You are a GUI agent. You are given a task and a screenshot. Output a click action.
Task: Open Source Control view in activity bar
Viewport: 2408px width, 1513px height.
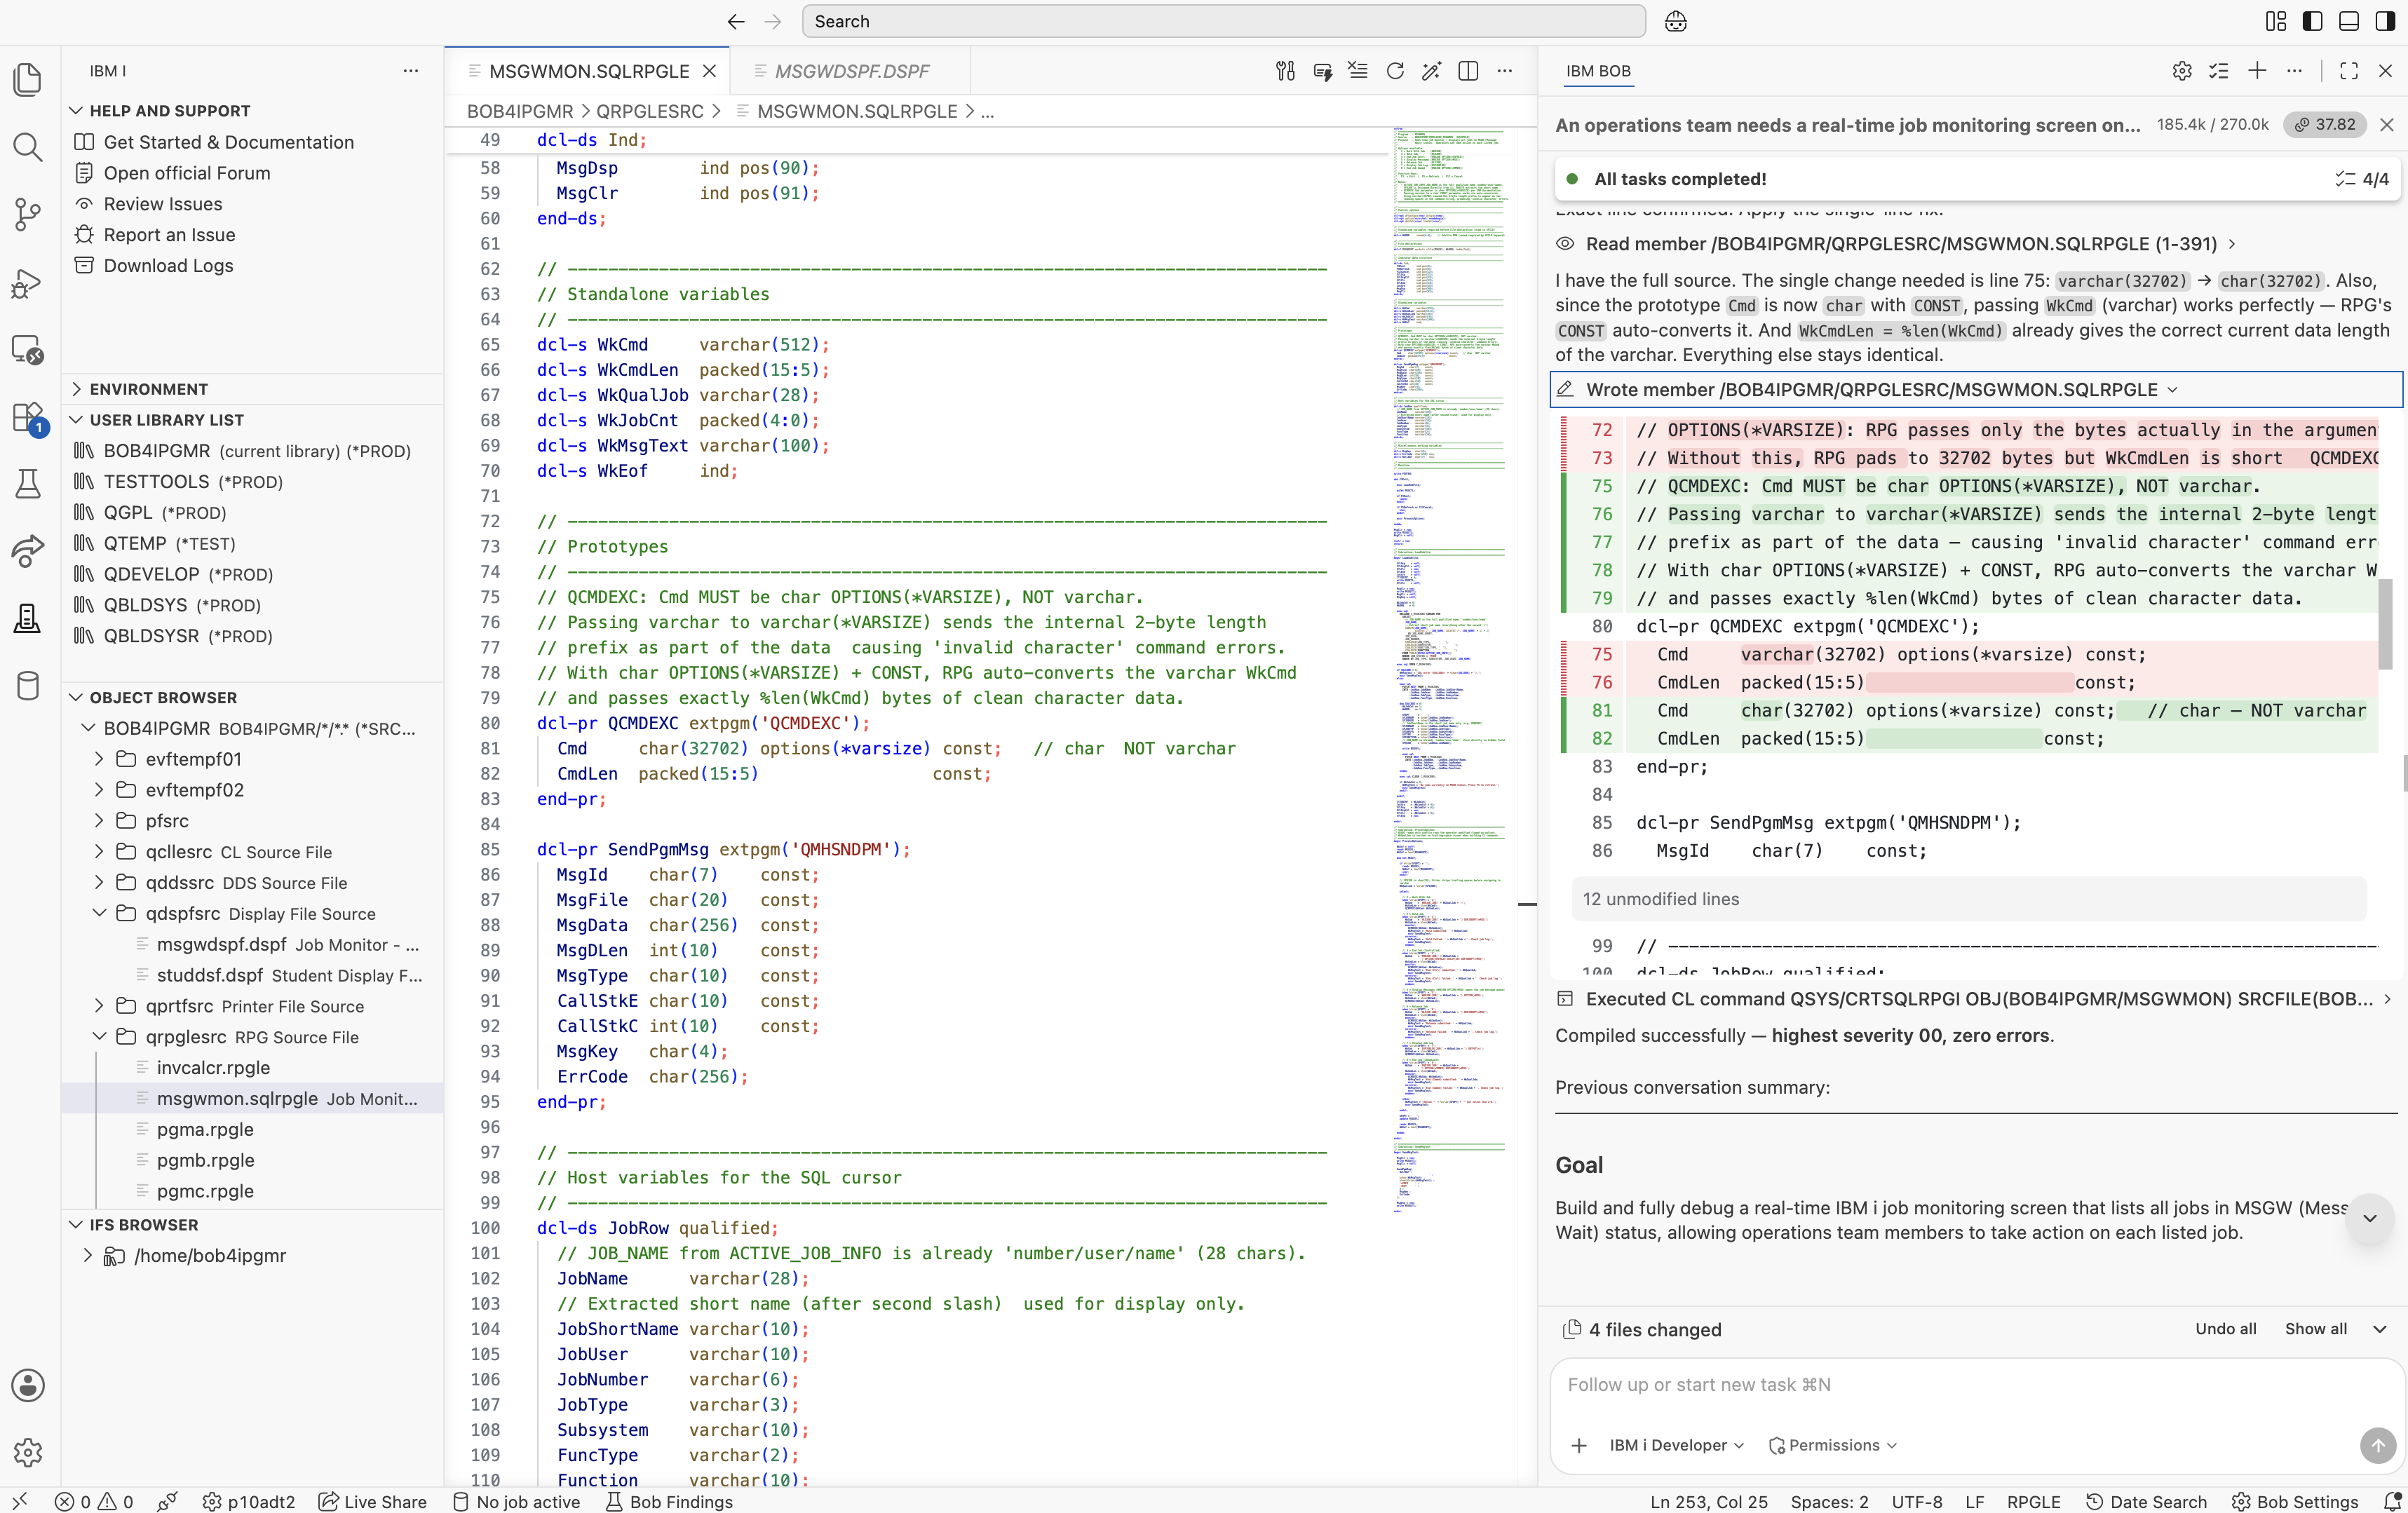(x=28, y=214)
